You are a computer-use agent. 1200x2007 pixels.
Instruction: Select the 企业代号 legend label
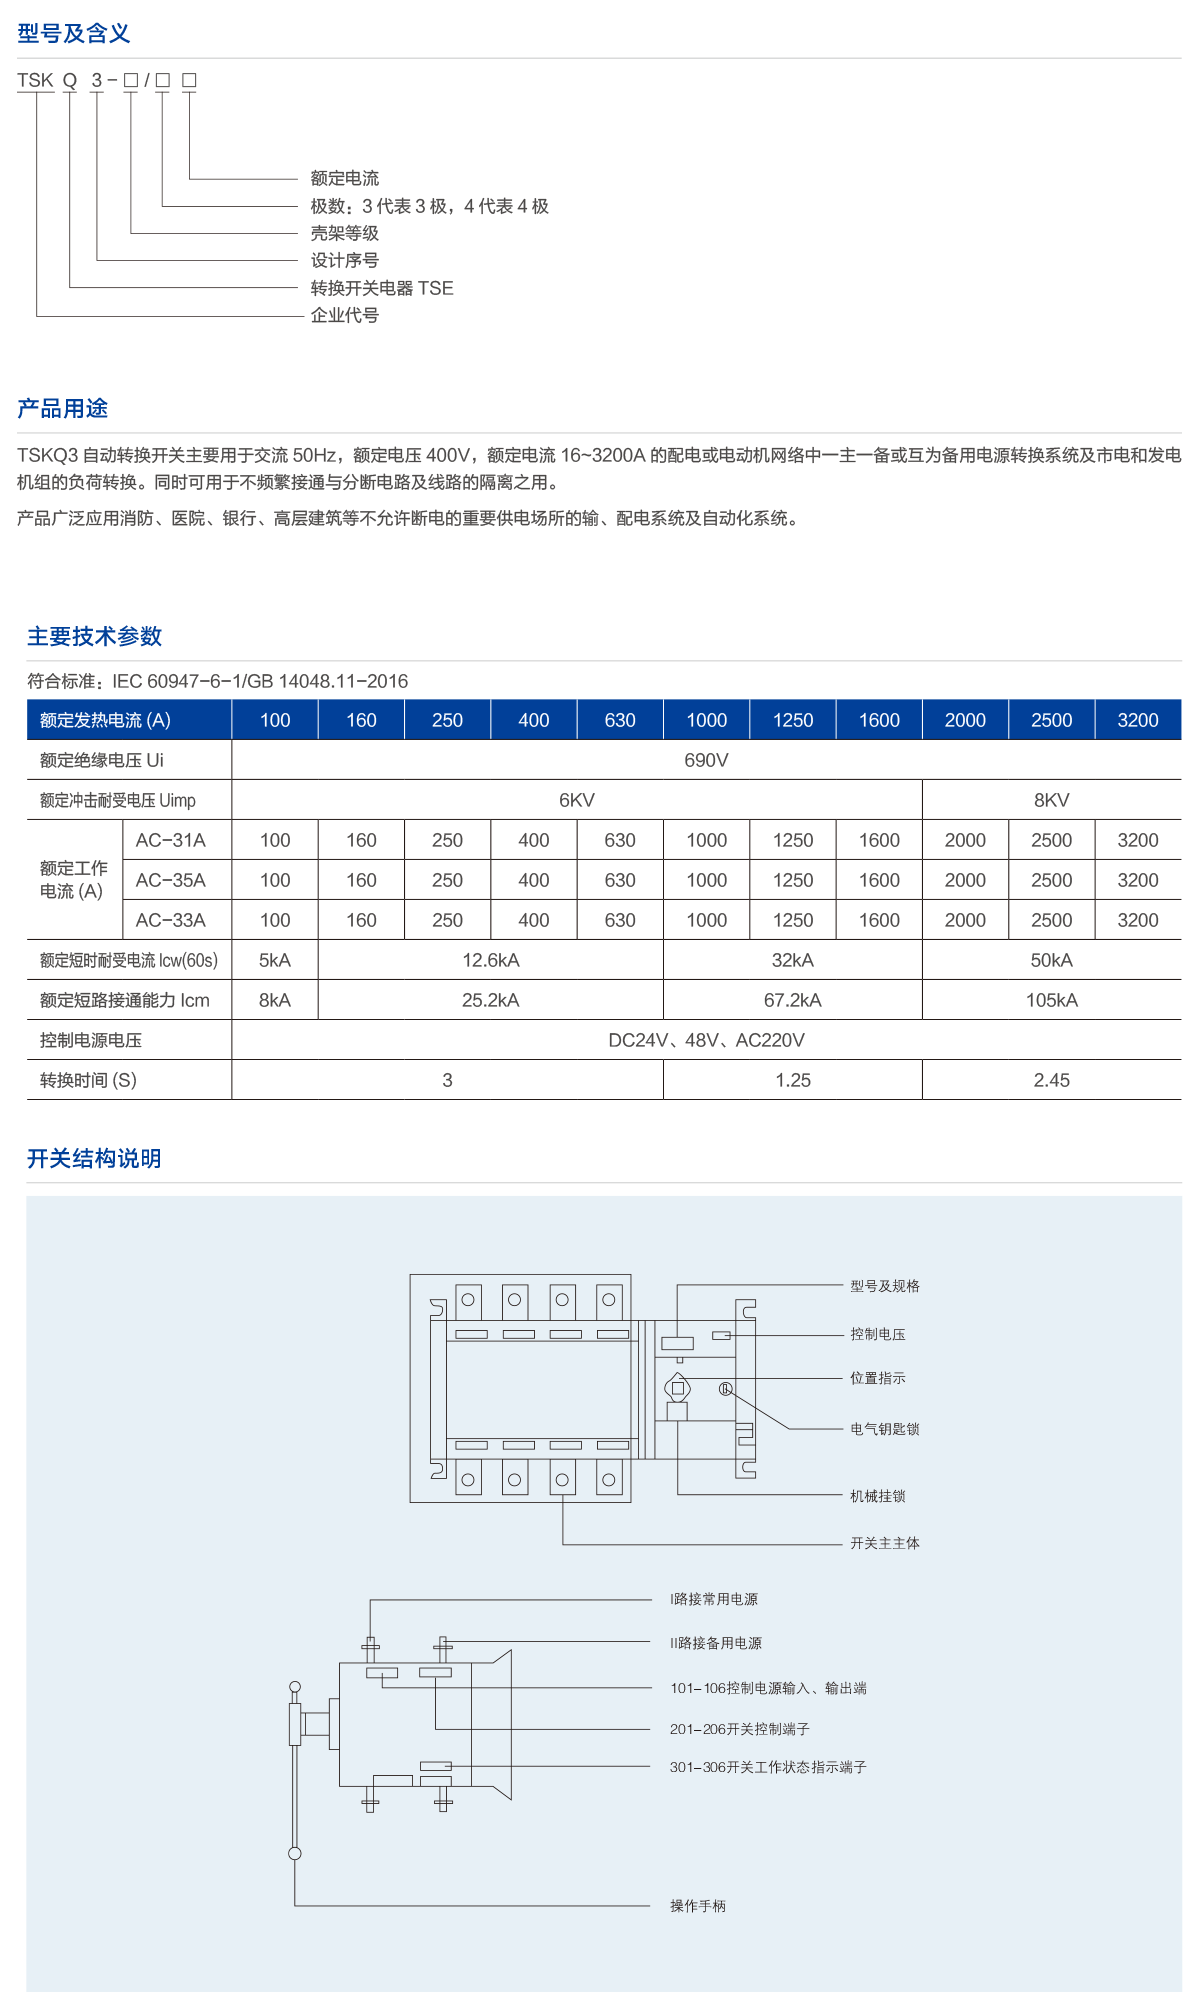(x=345, y=315)
